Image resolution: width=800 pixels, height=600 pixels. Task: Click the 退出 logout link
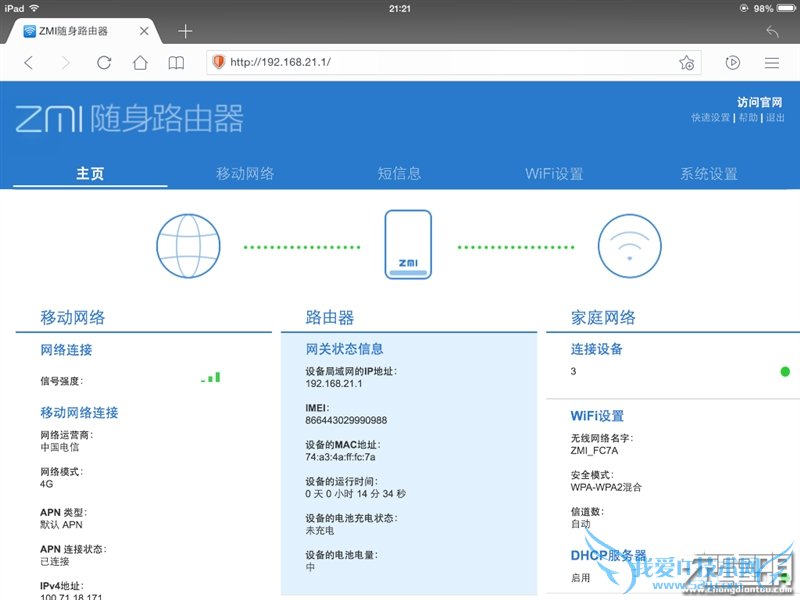[x=775, y=118]
